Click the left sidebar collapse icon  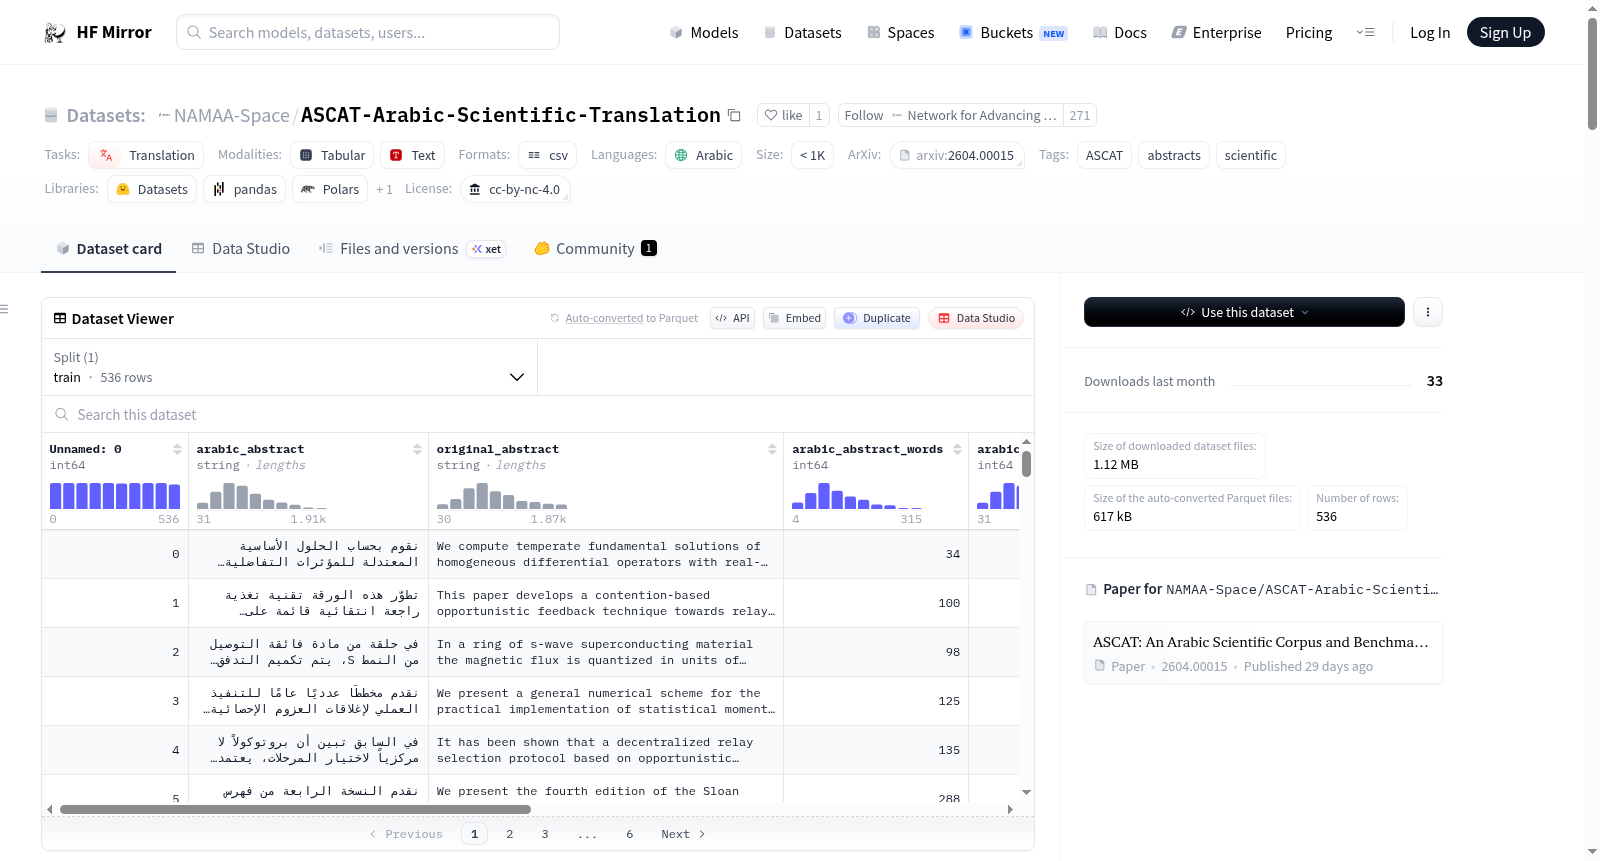(x=5, y=309)
